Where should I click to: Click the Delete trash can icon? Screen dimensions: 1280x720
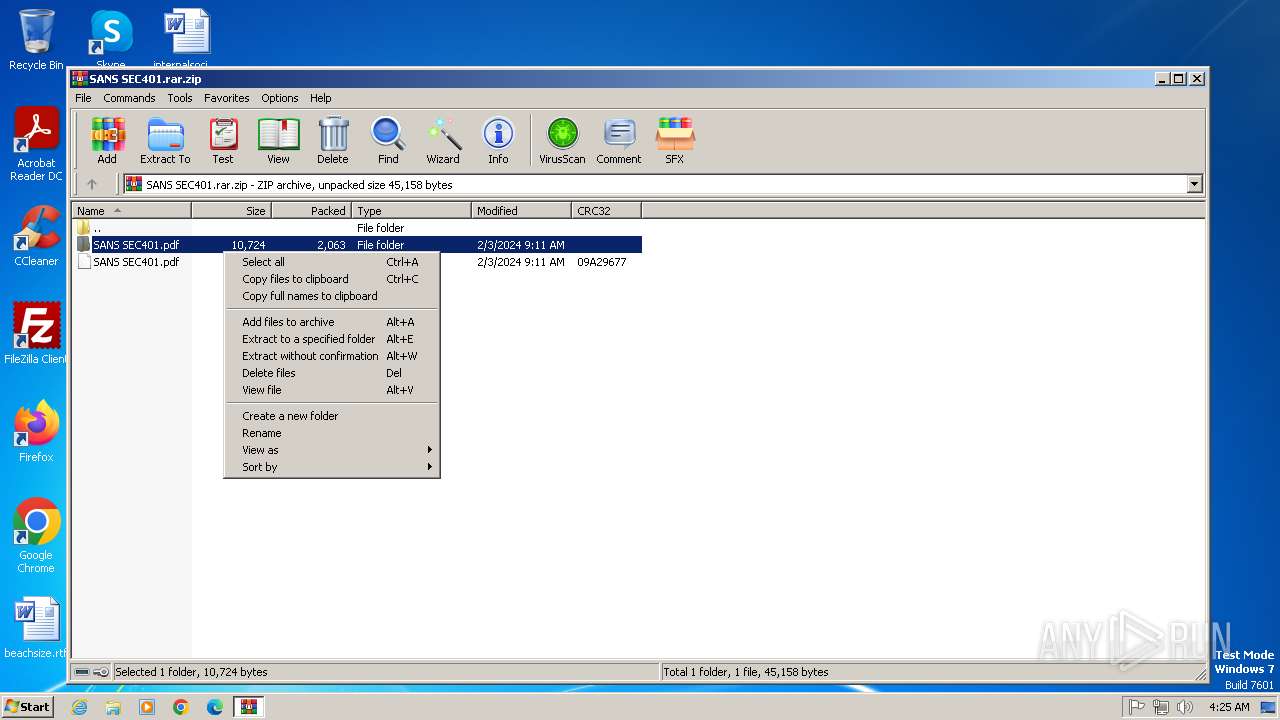(333, 140)
